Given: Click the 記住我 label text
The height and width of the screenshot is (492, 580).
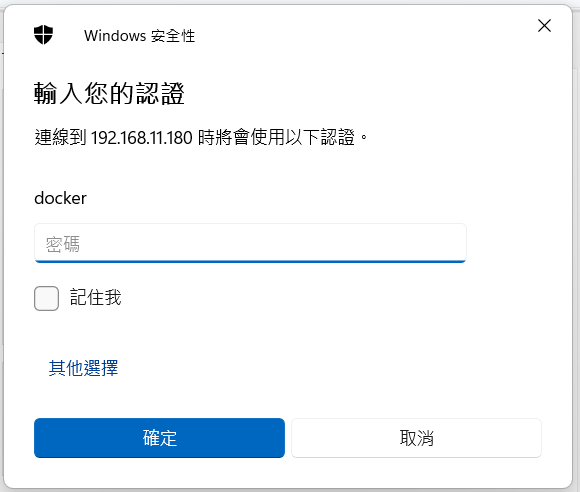Looking at the screenshot, I should pos(95,298).
